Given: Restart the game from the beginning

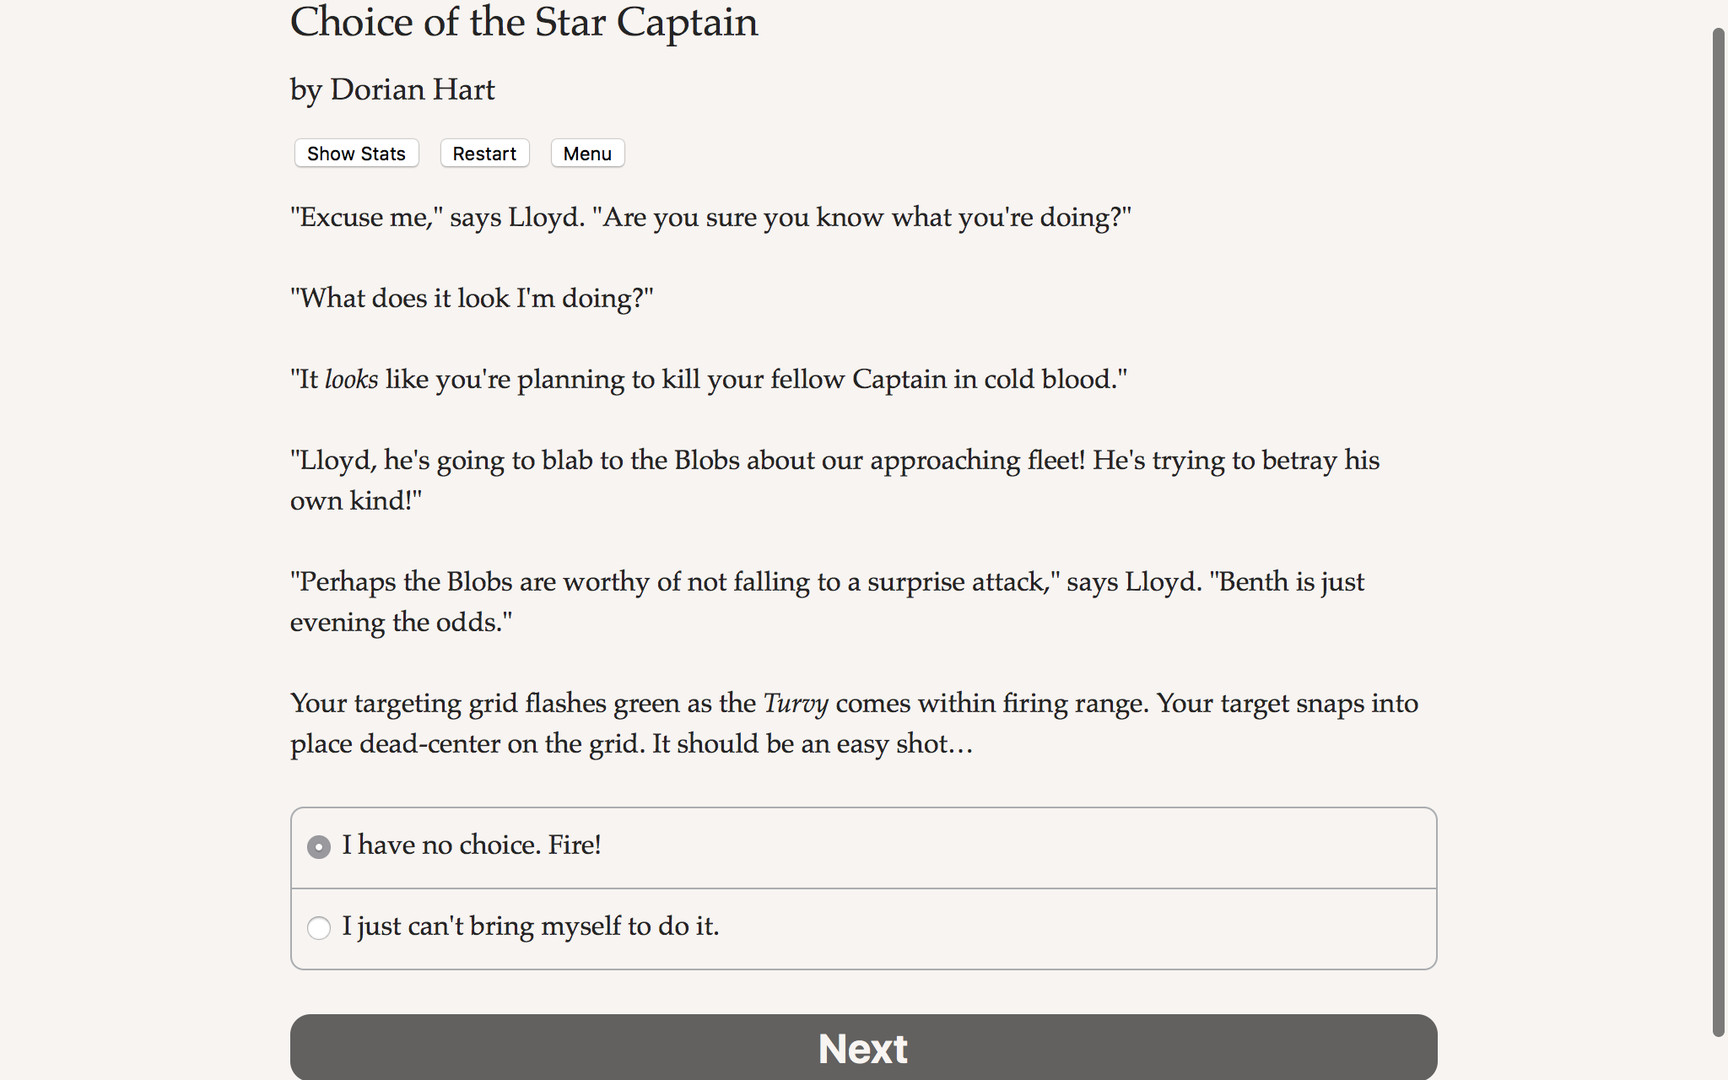Looking at the screenshot, I should click(484, 153).
